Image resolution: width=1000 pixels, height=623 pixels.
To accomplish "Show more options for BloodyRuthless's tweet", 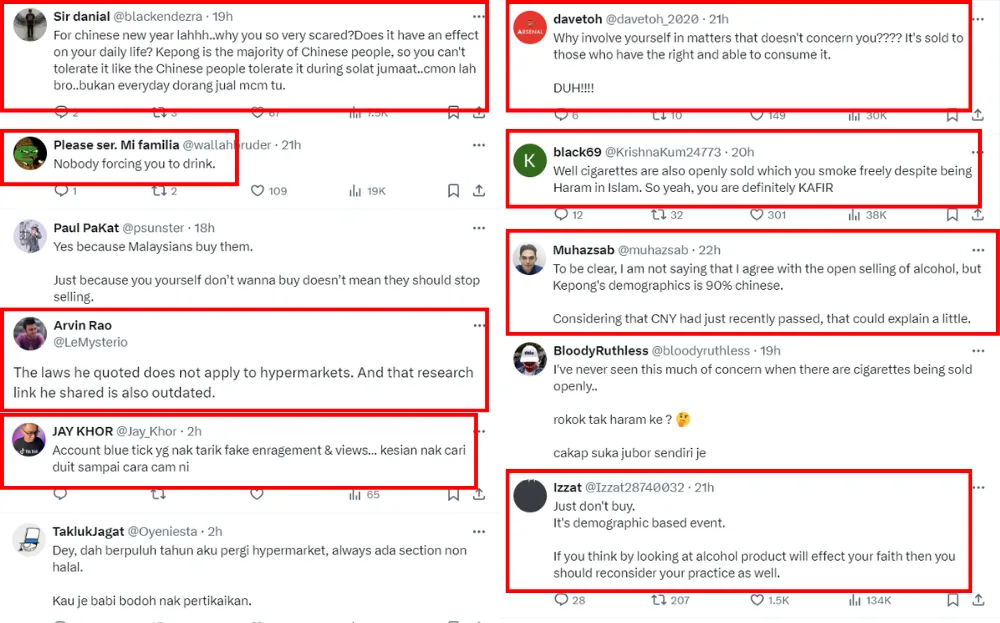I will [978, 351].
